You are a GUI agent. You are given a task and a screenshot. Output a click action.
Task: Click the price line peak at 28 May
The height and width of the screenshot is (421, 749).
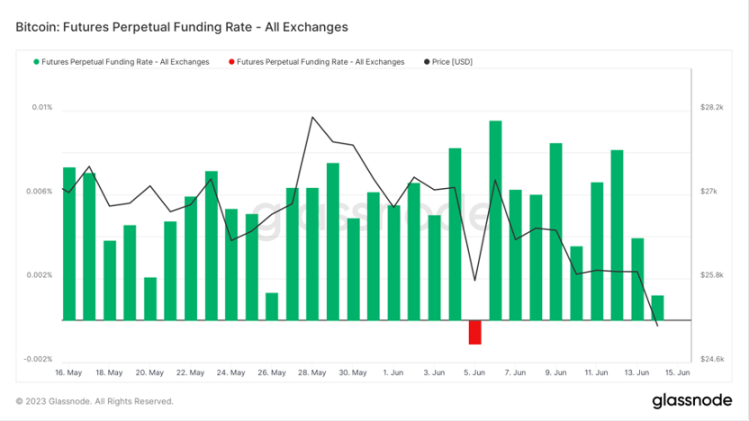coord(312,117)
